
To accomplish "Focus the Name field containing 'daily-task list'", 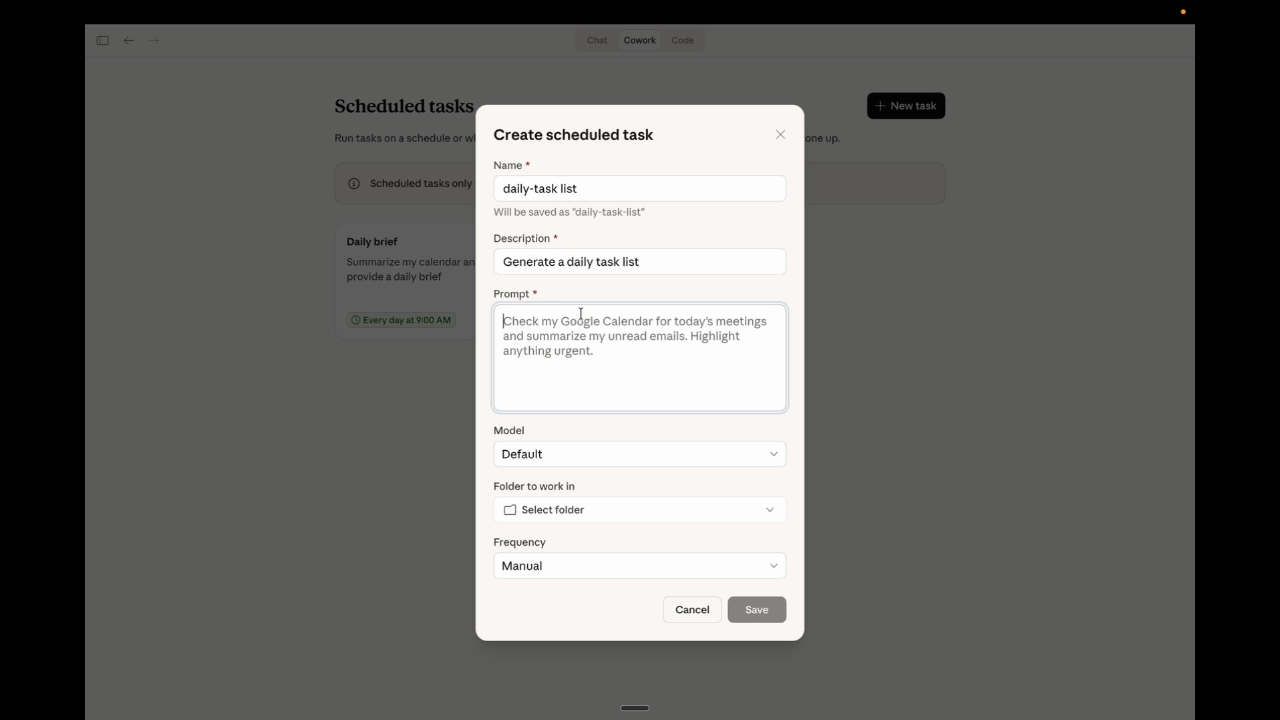I will [639, 188].
